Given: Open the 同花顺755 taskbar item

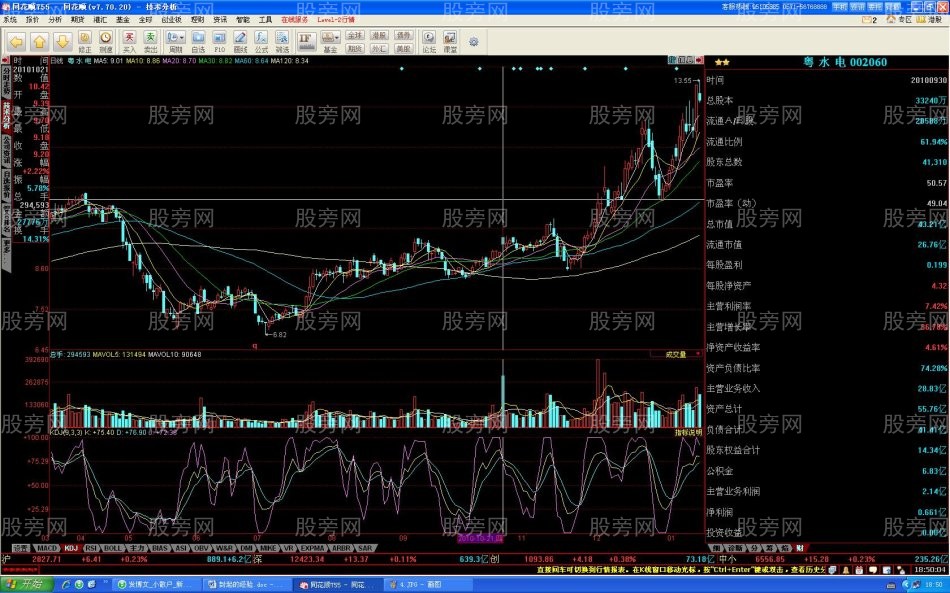Looking at the screenshot, I should pos(337,585).
